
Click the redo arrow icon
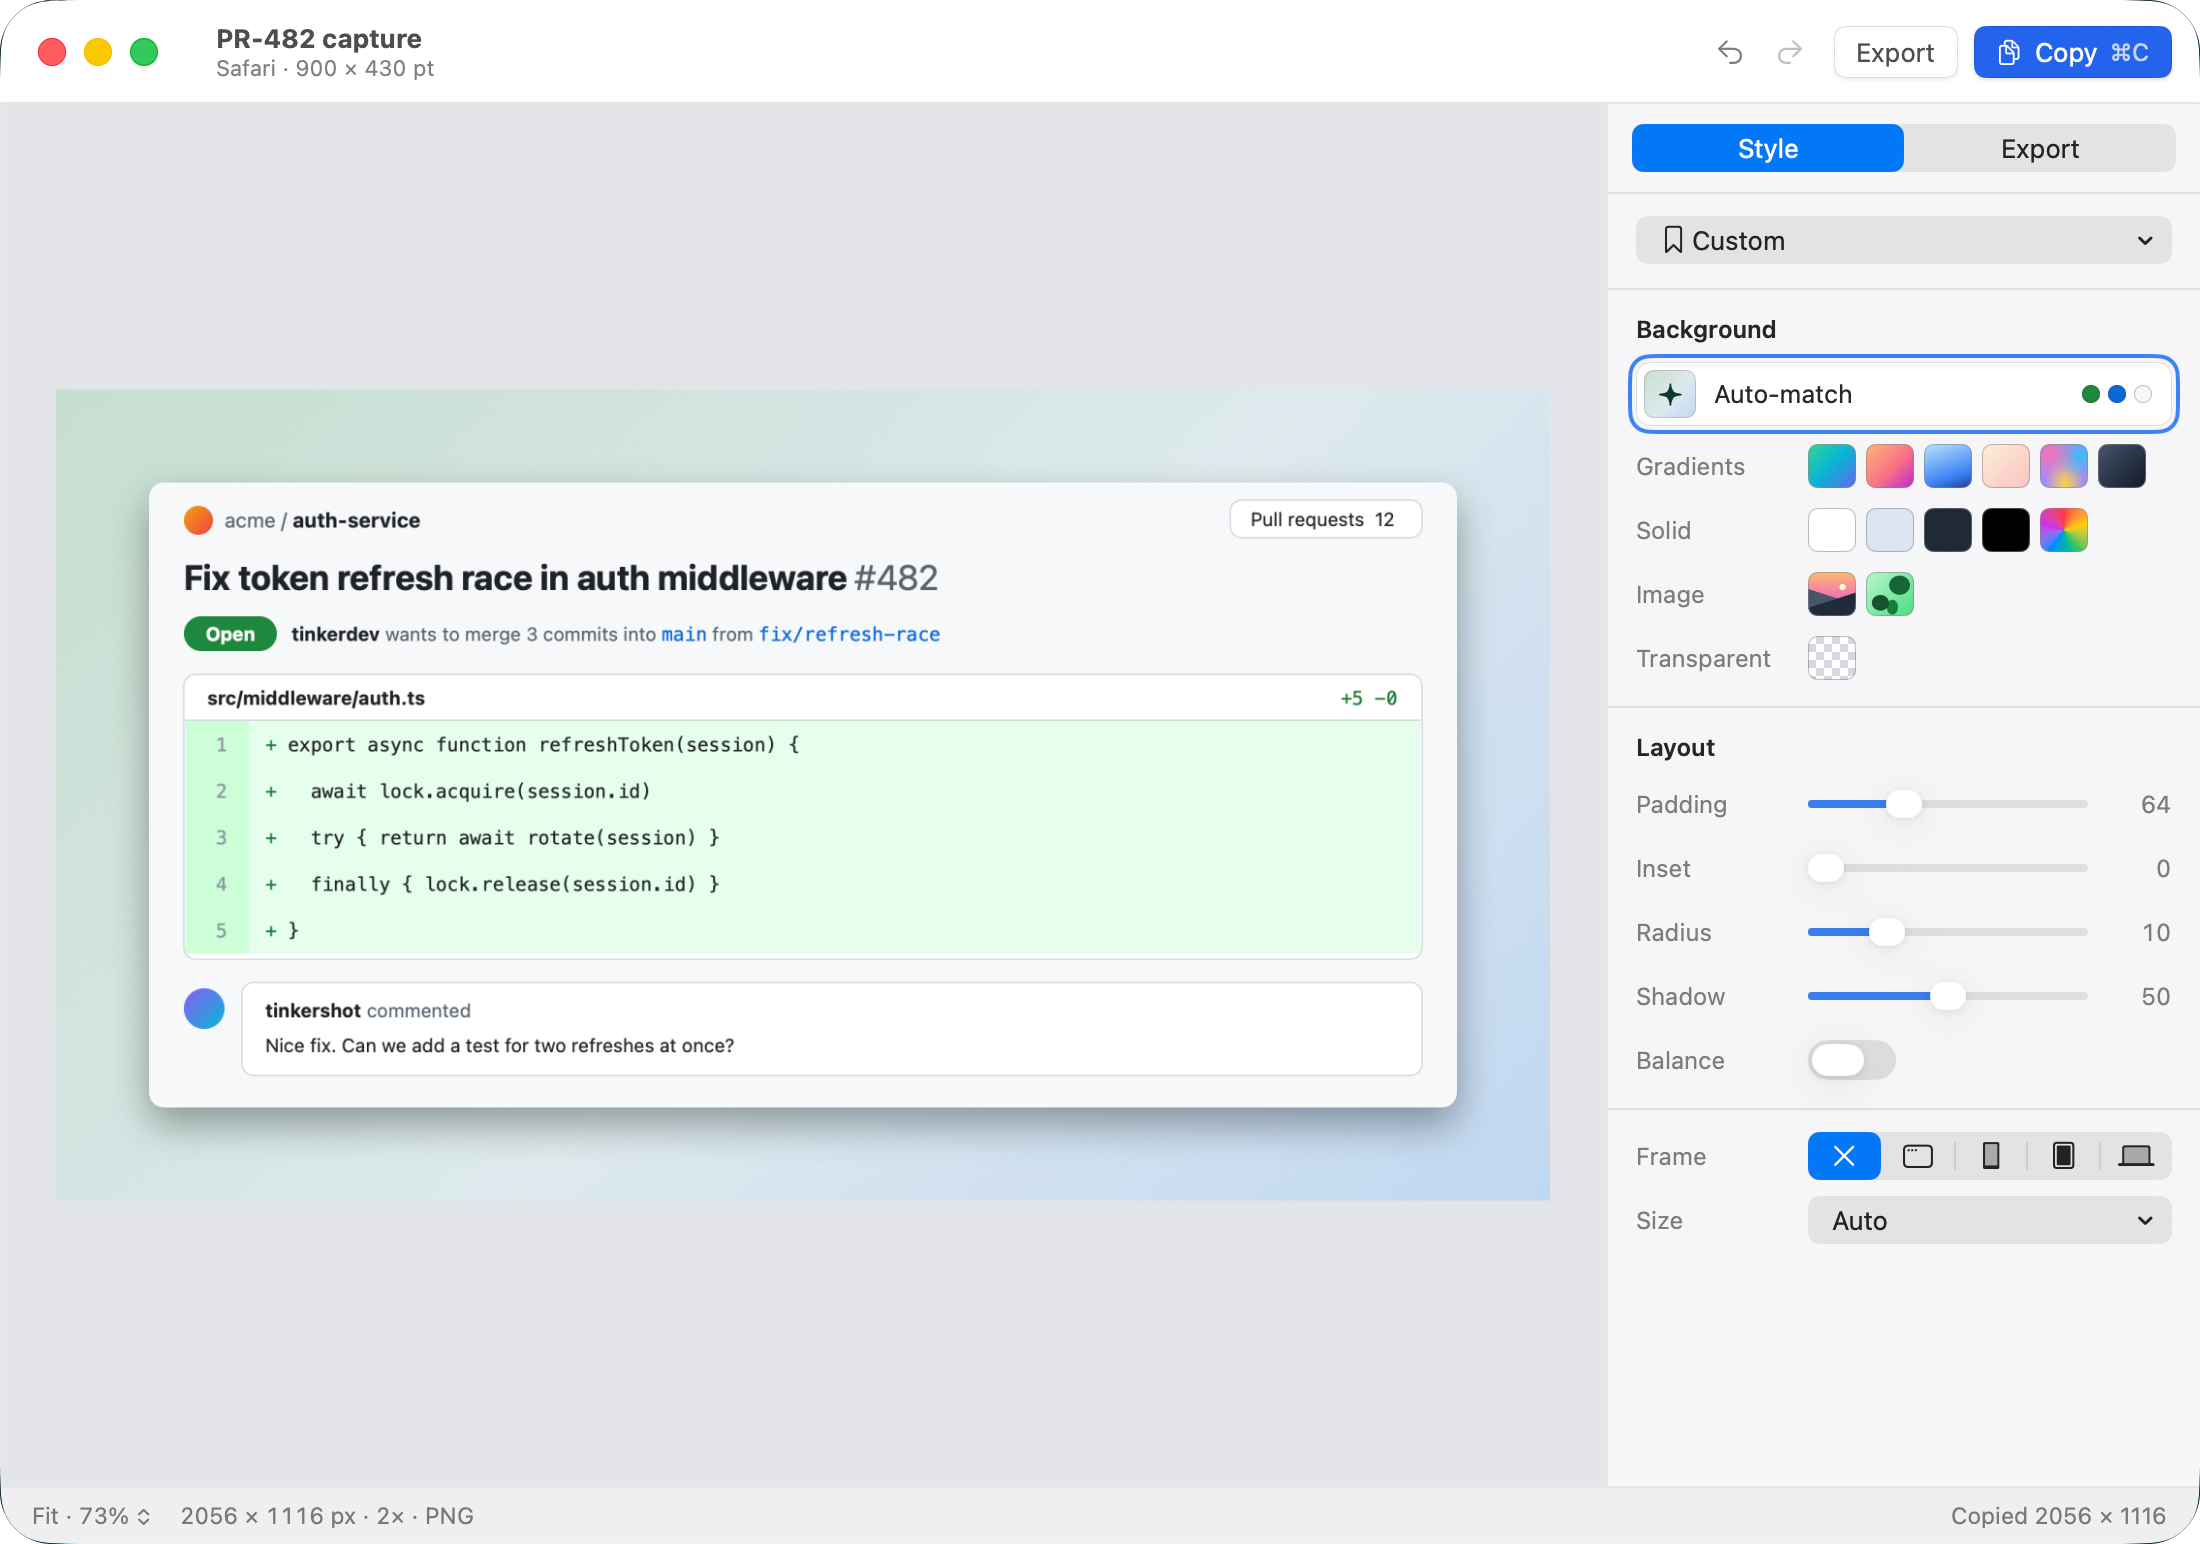click(1790, 52)
